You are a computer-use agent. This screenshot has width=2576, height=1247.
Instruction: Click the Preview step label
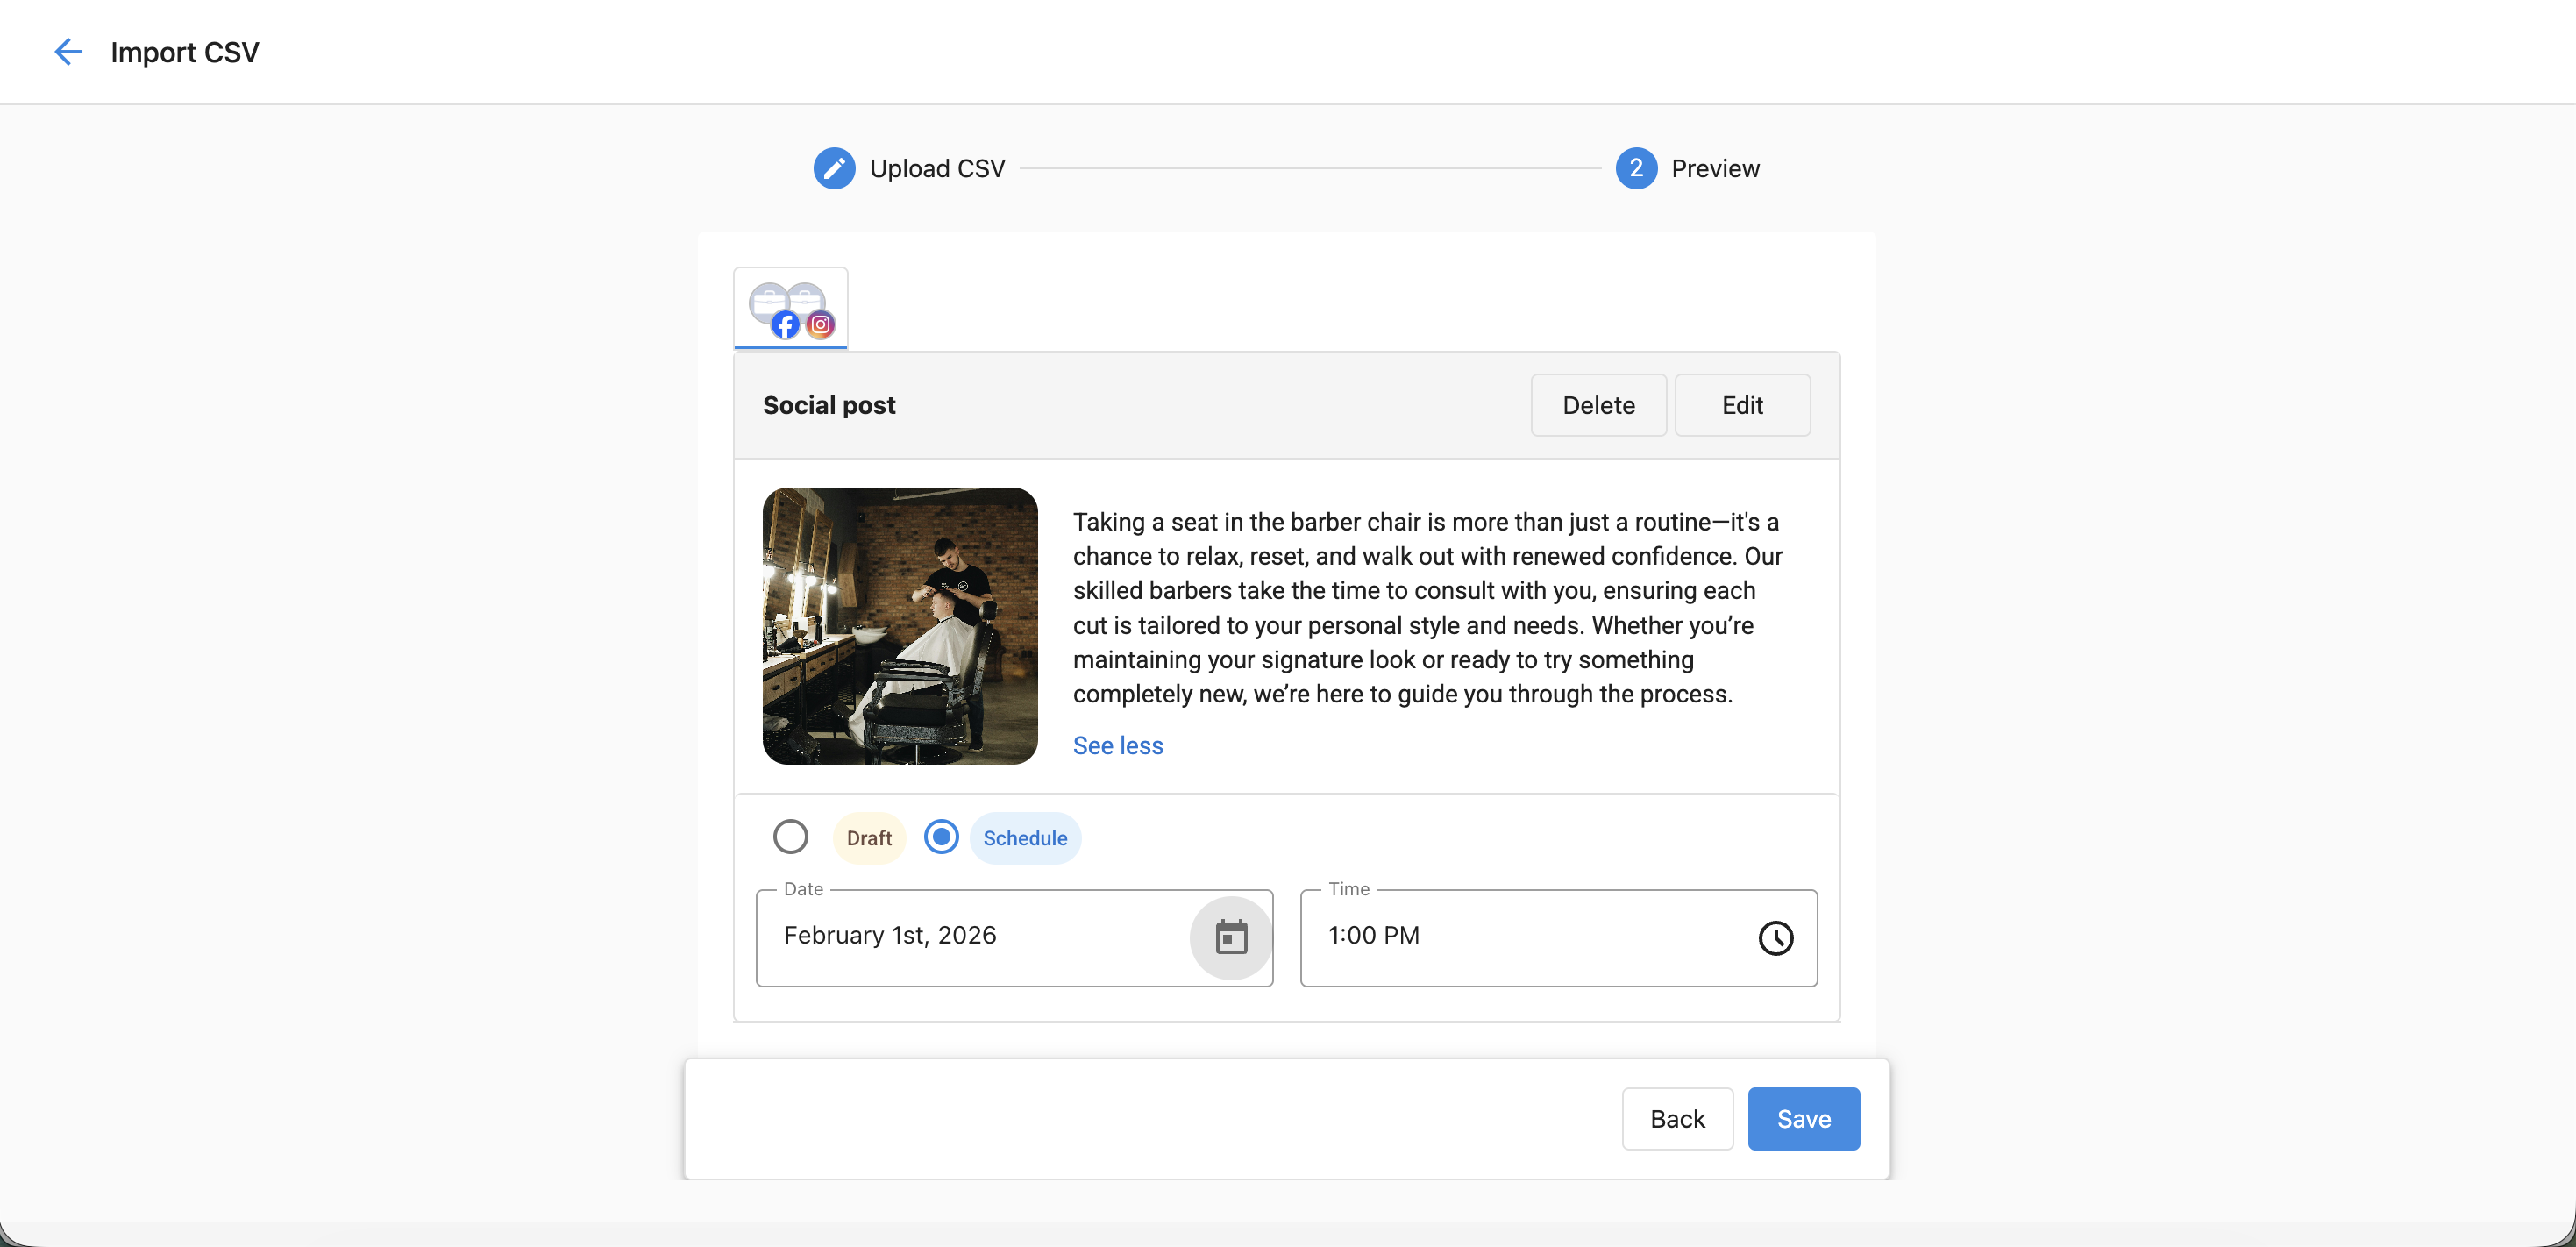1714,168
